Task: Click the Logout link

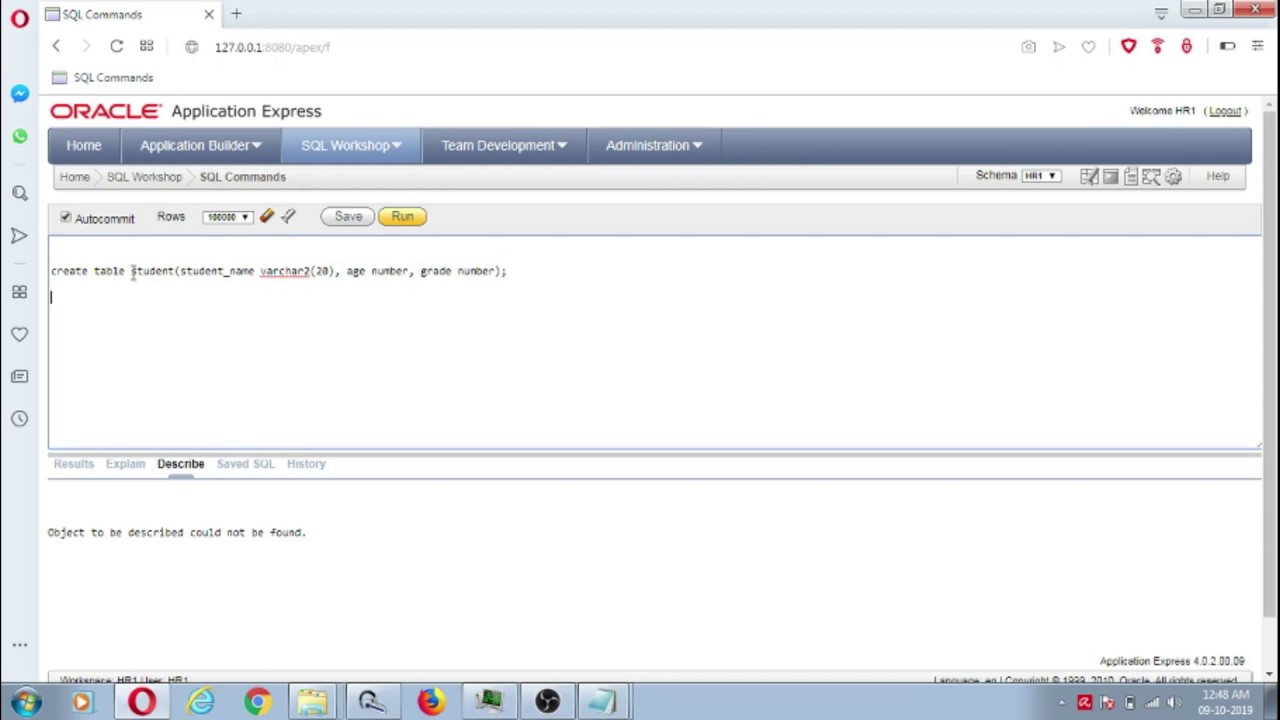Action: [1225, 111]
